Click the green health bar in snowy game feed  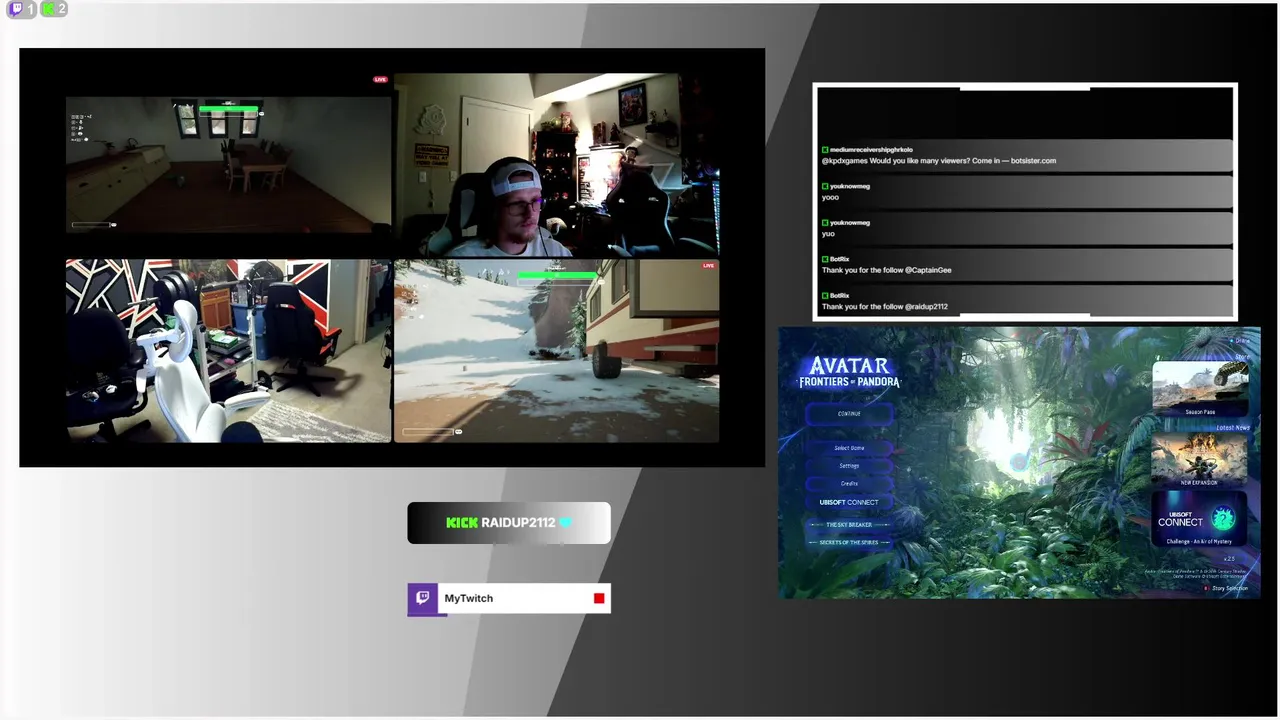[x=558, y=275]
